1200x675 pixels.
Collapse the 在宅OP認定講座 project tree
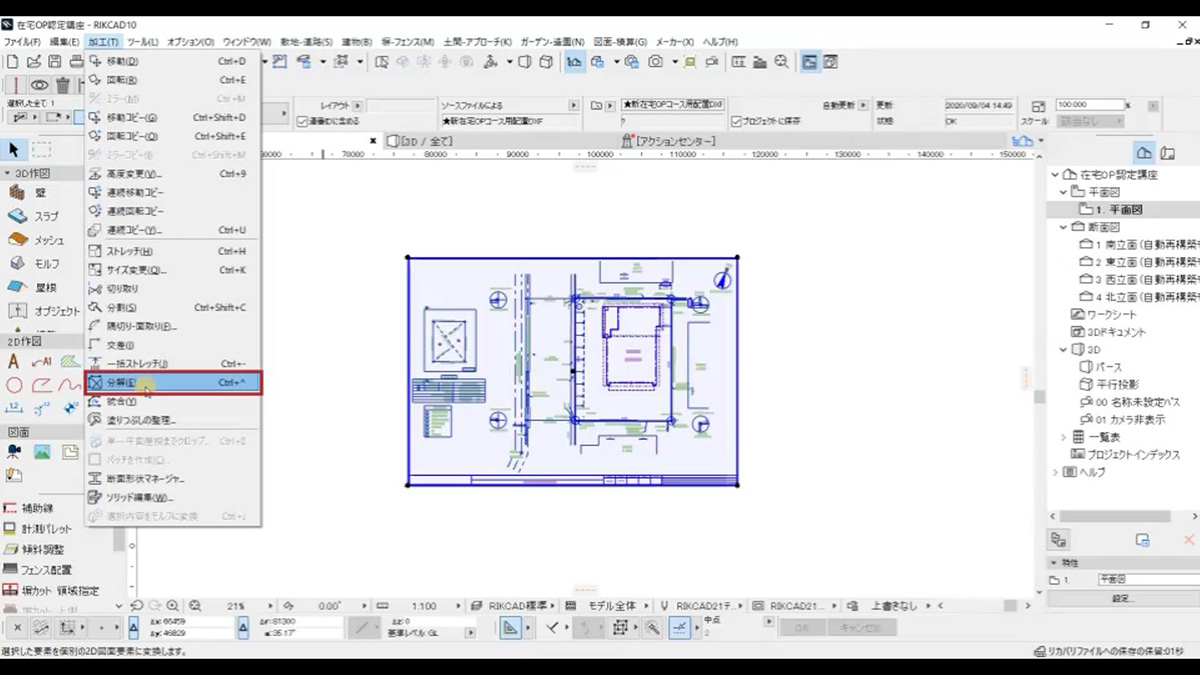(1056, 174)
